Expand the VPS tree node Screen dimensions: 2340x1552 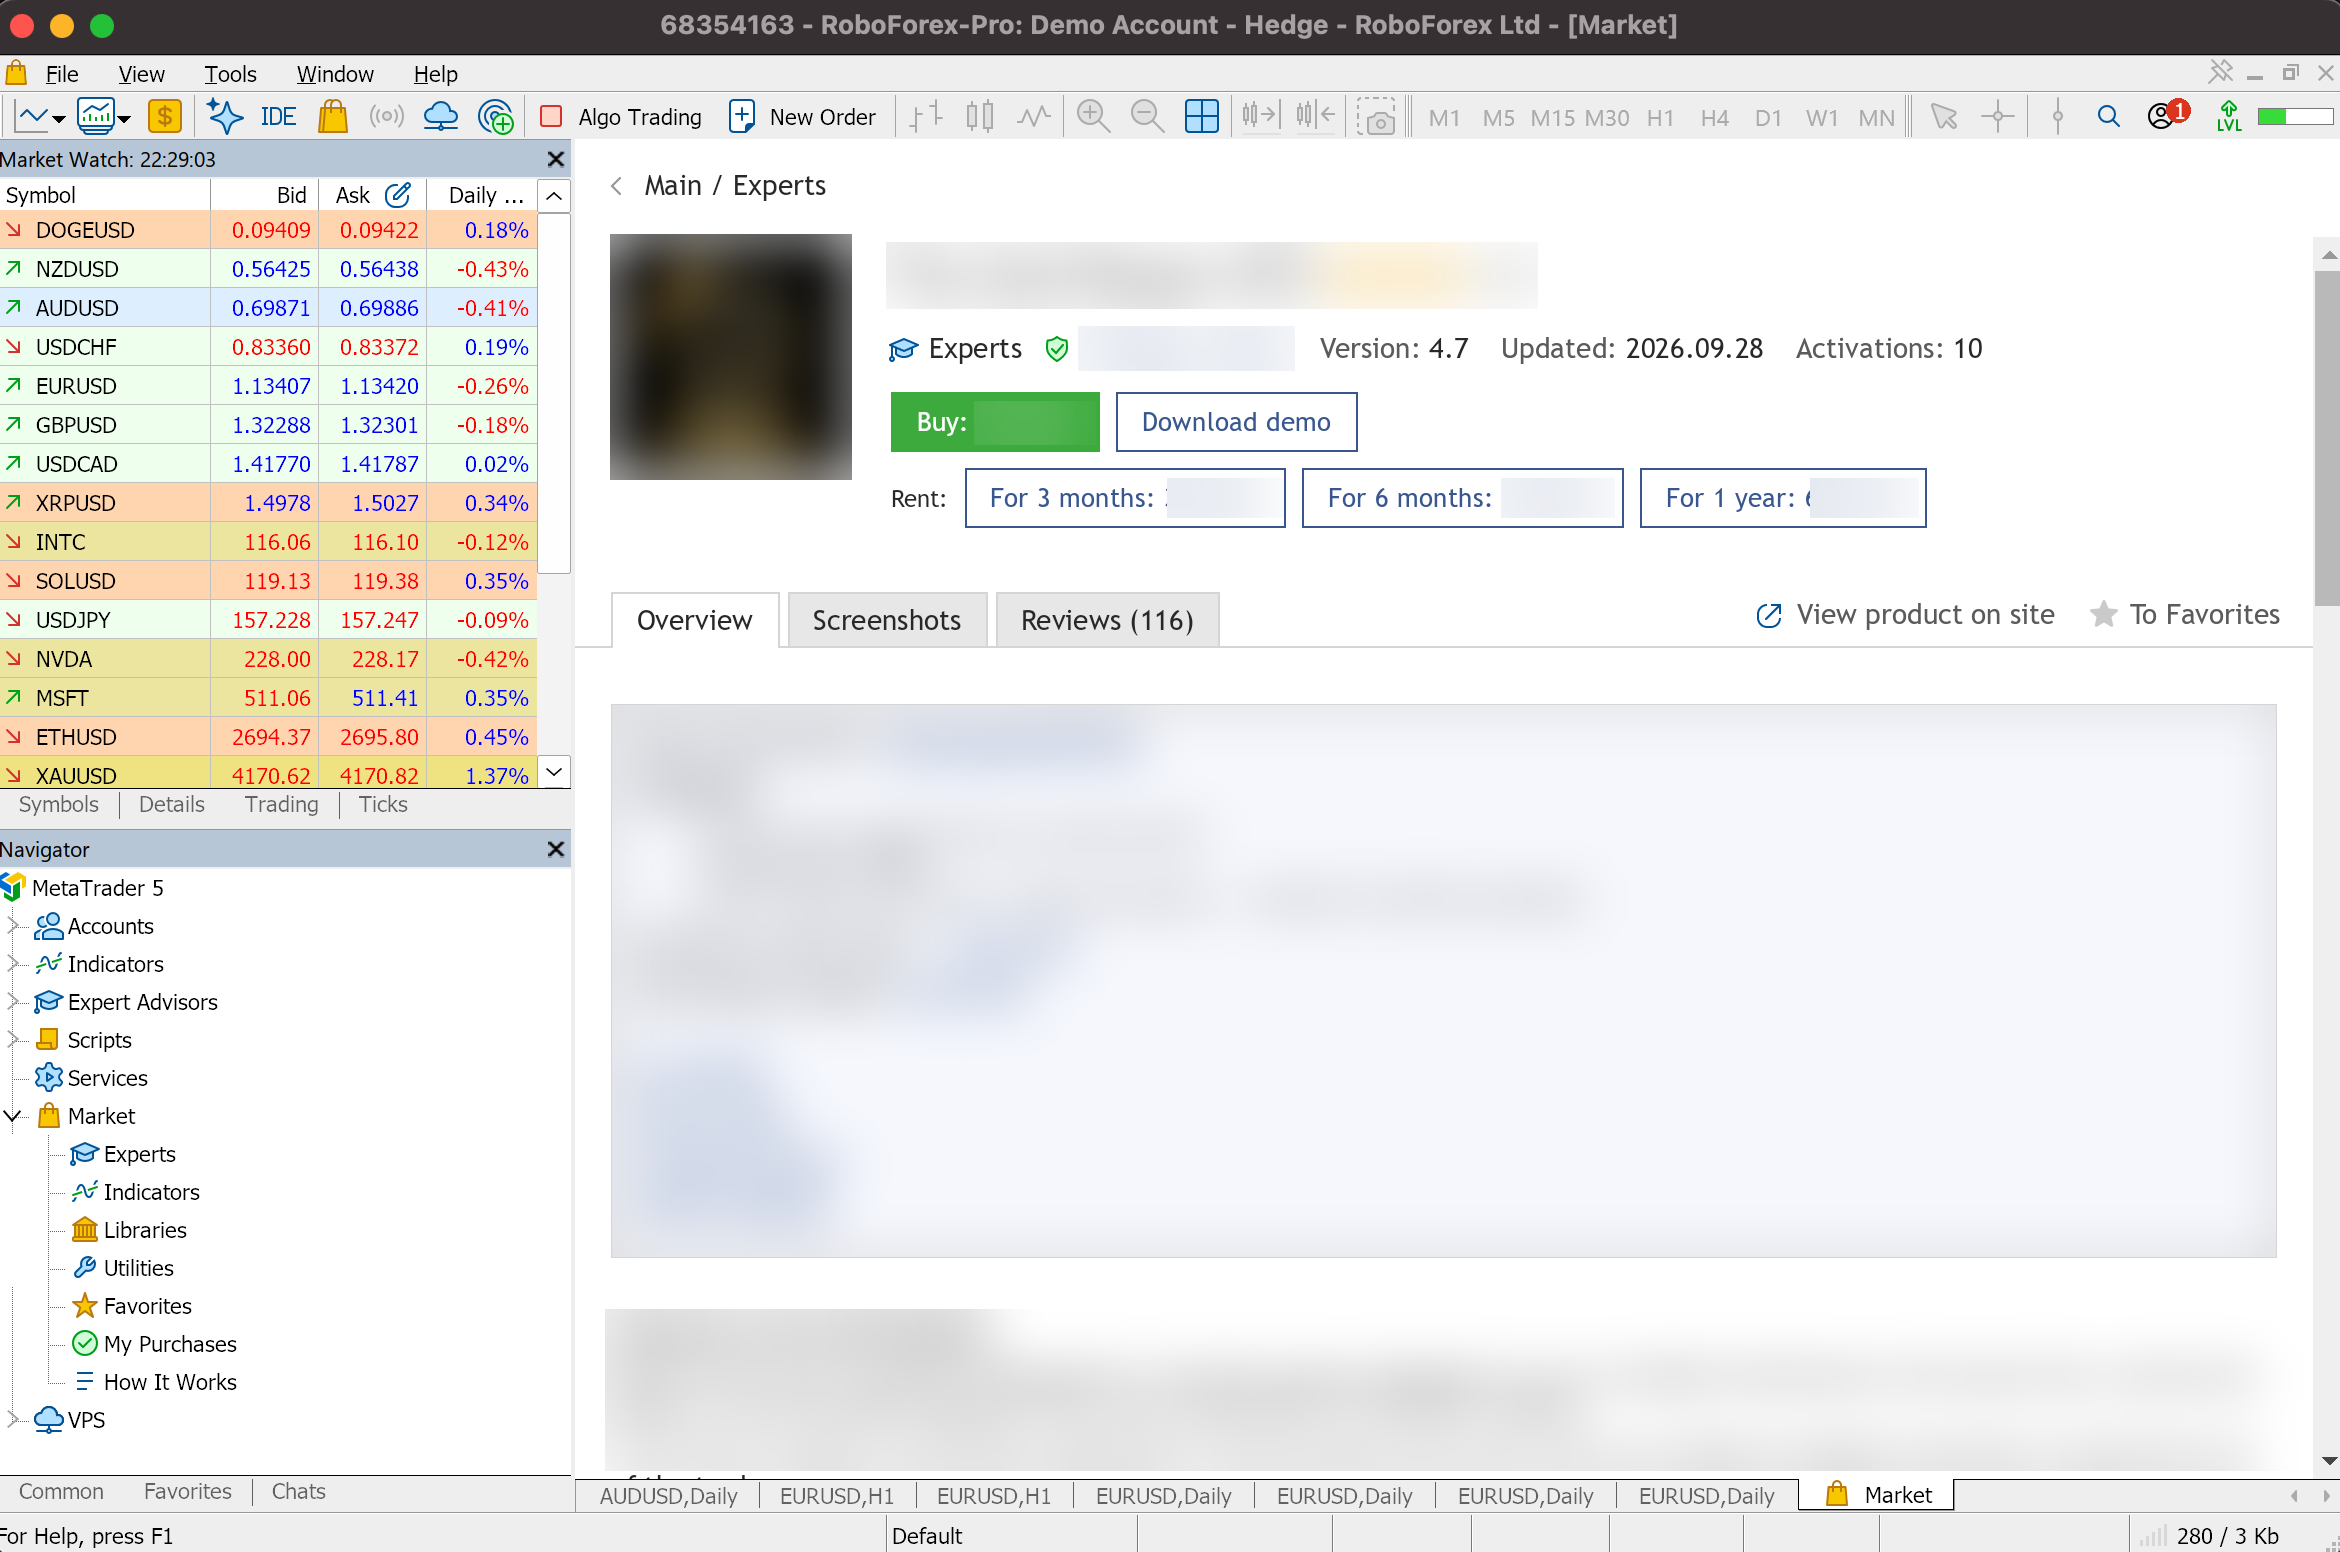point(13,1420)
